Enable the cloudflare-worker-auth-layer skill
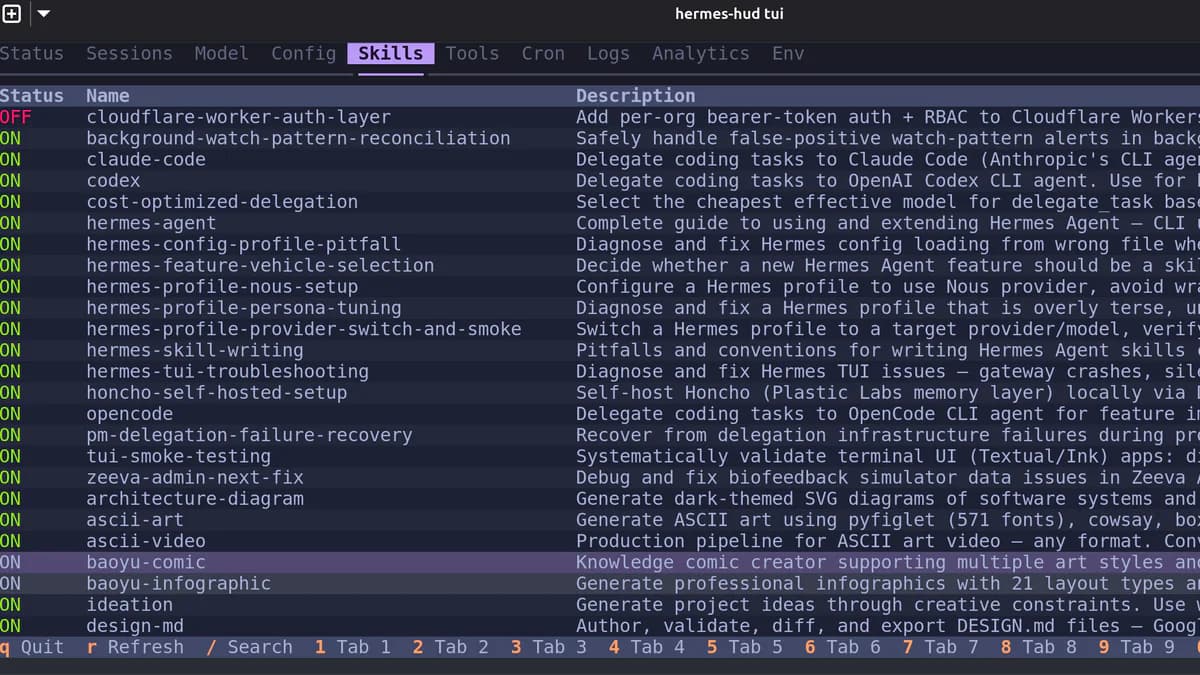 17,117
